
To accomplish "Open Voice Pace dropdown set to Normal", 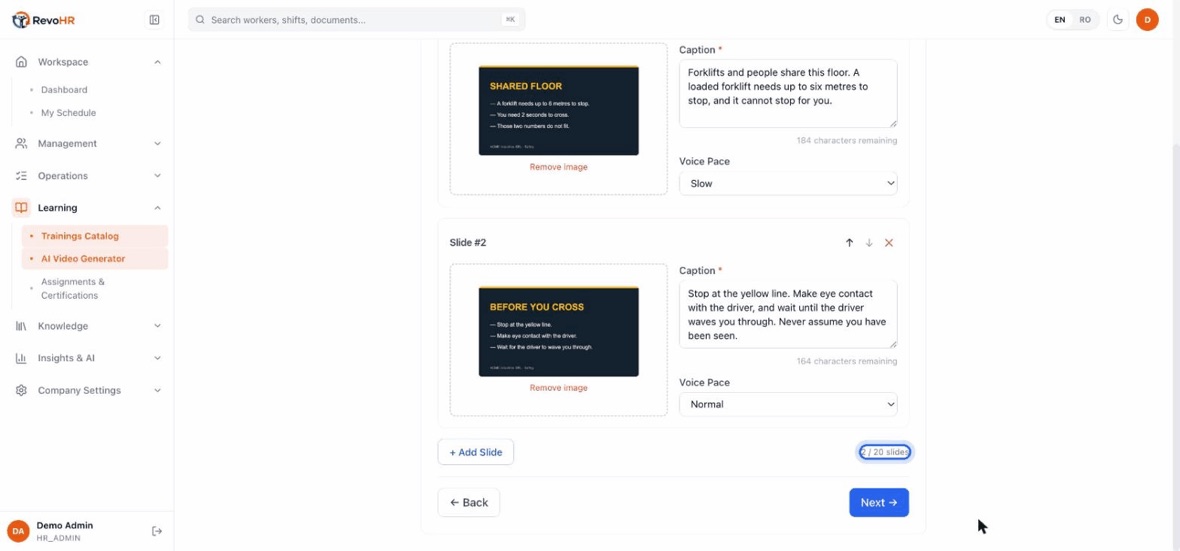I will (788, 404).
